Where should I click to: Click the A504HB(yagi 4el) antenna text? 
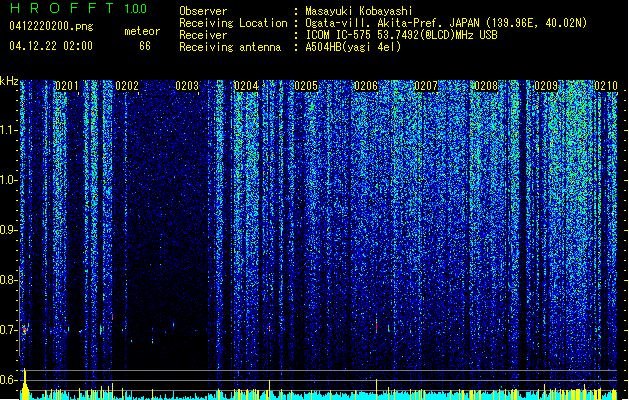(x=353, y=47)
